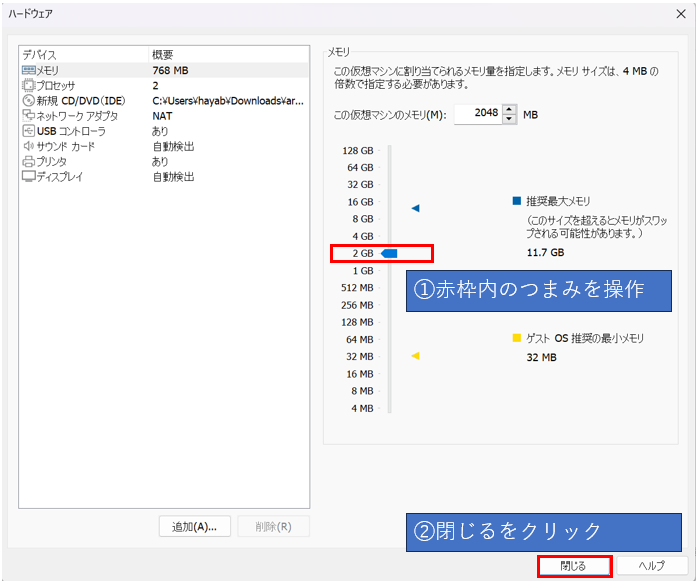The image size is (699, 584).
Task: Click the blue recommended maximum memory marker
Action: click(x=415, y=208)
